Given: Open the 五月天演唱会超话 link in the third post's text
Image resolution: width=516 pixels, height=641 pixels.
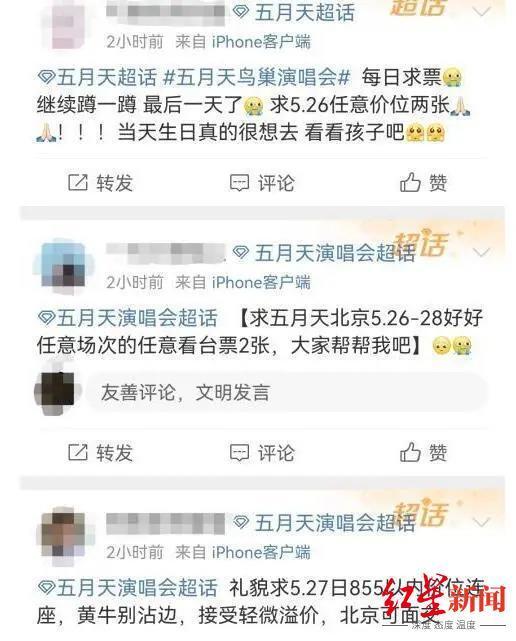Looking at the screenshot, I should (x=128, y=587).
